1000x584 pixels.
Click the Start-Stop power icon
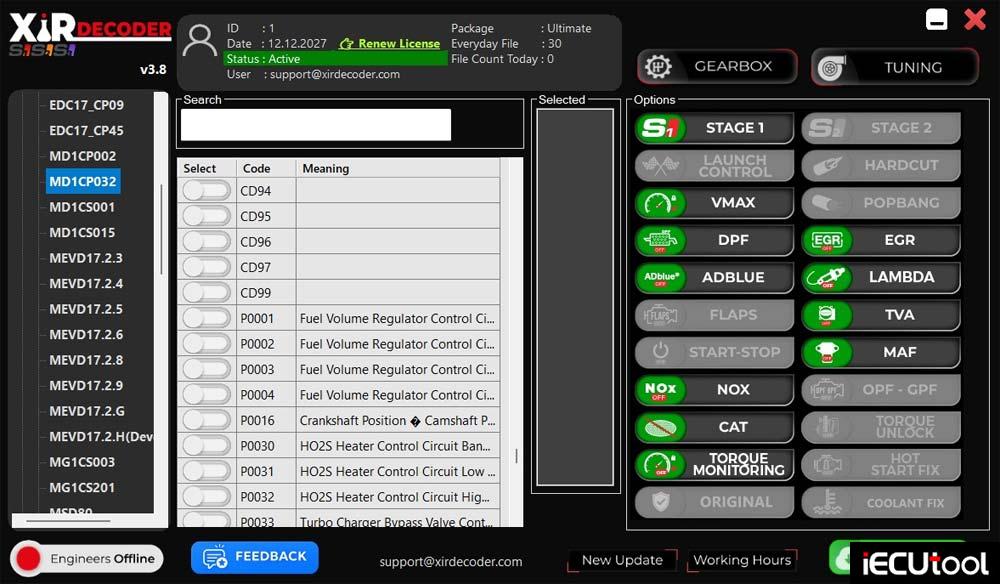(x=660, y=353)
